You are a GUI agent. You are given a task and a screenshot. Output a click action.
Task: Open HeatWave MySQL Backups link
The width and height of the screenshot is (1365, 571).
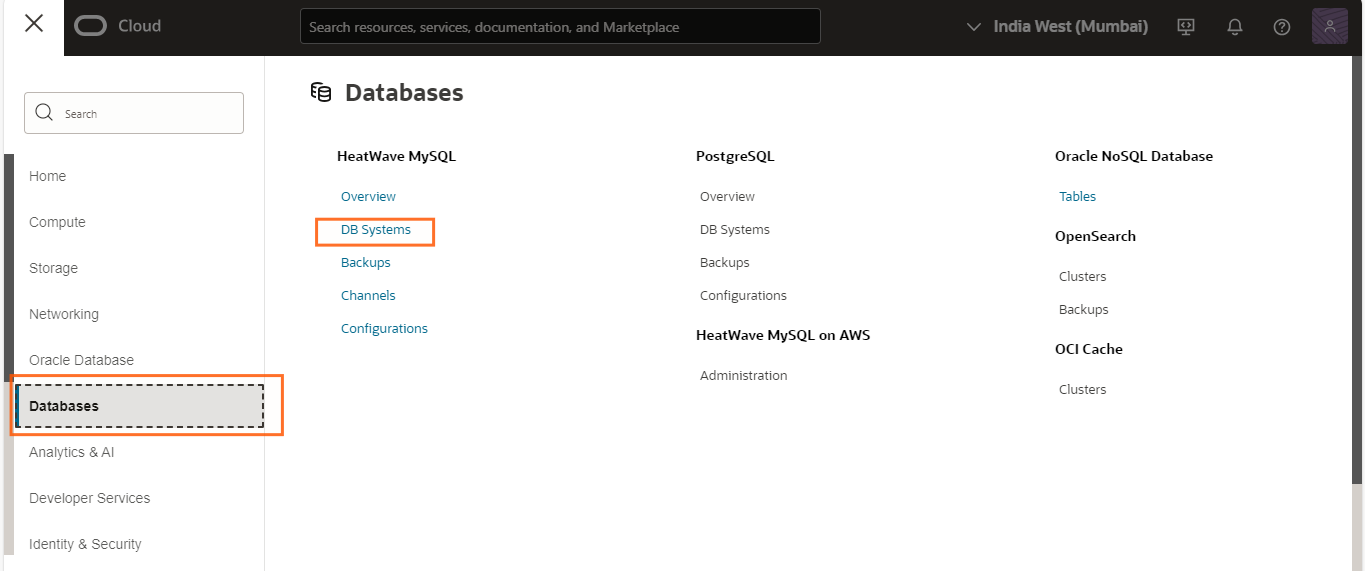point(365,263)
